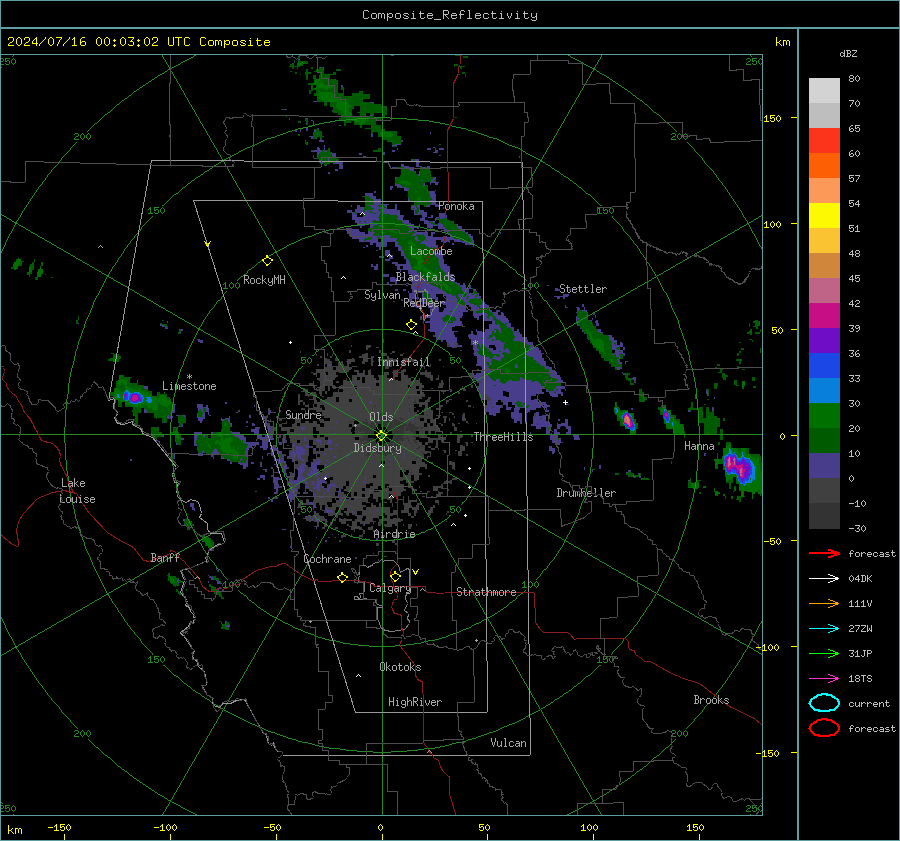The width and height of the screenshot is (900, 841).
Task: Click the ThreeHills label
Action: click(x=503, y=437)
